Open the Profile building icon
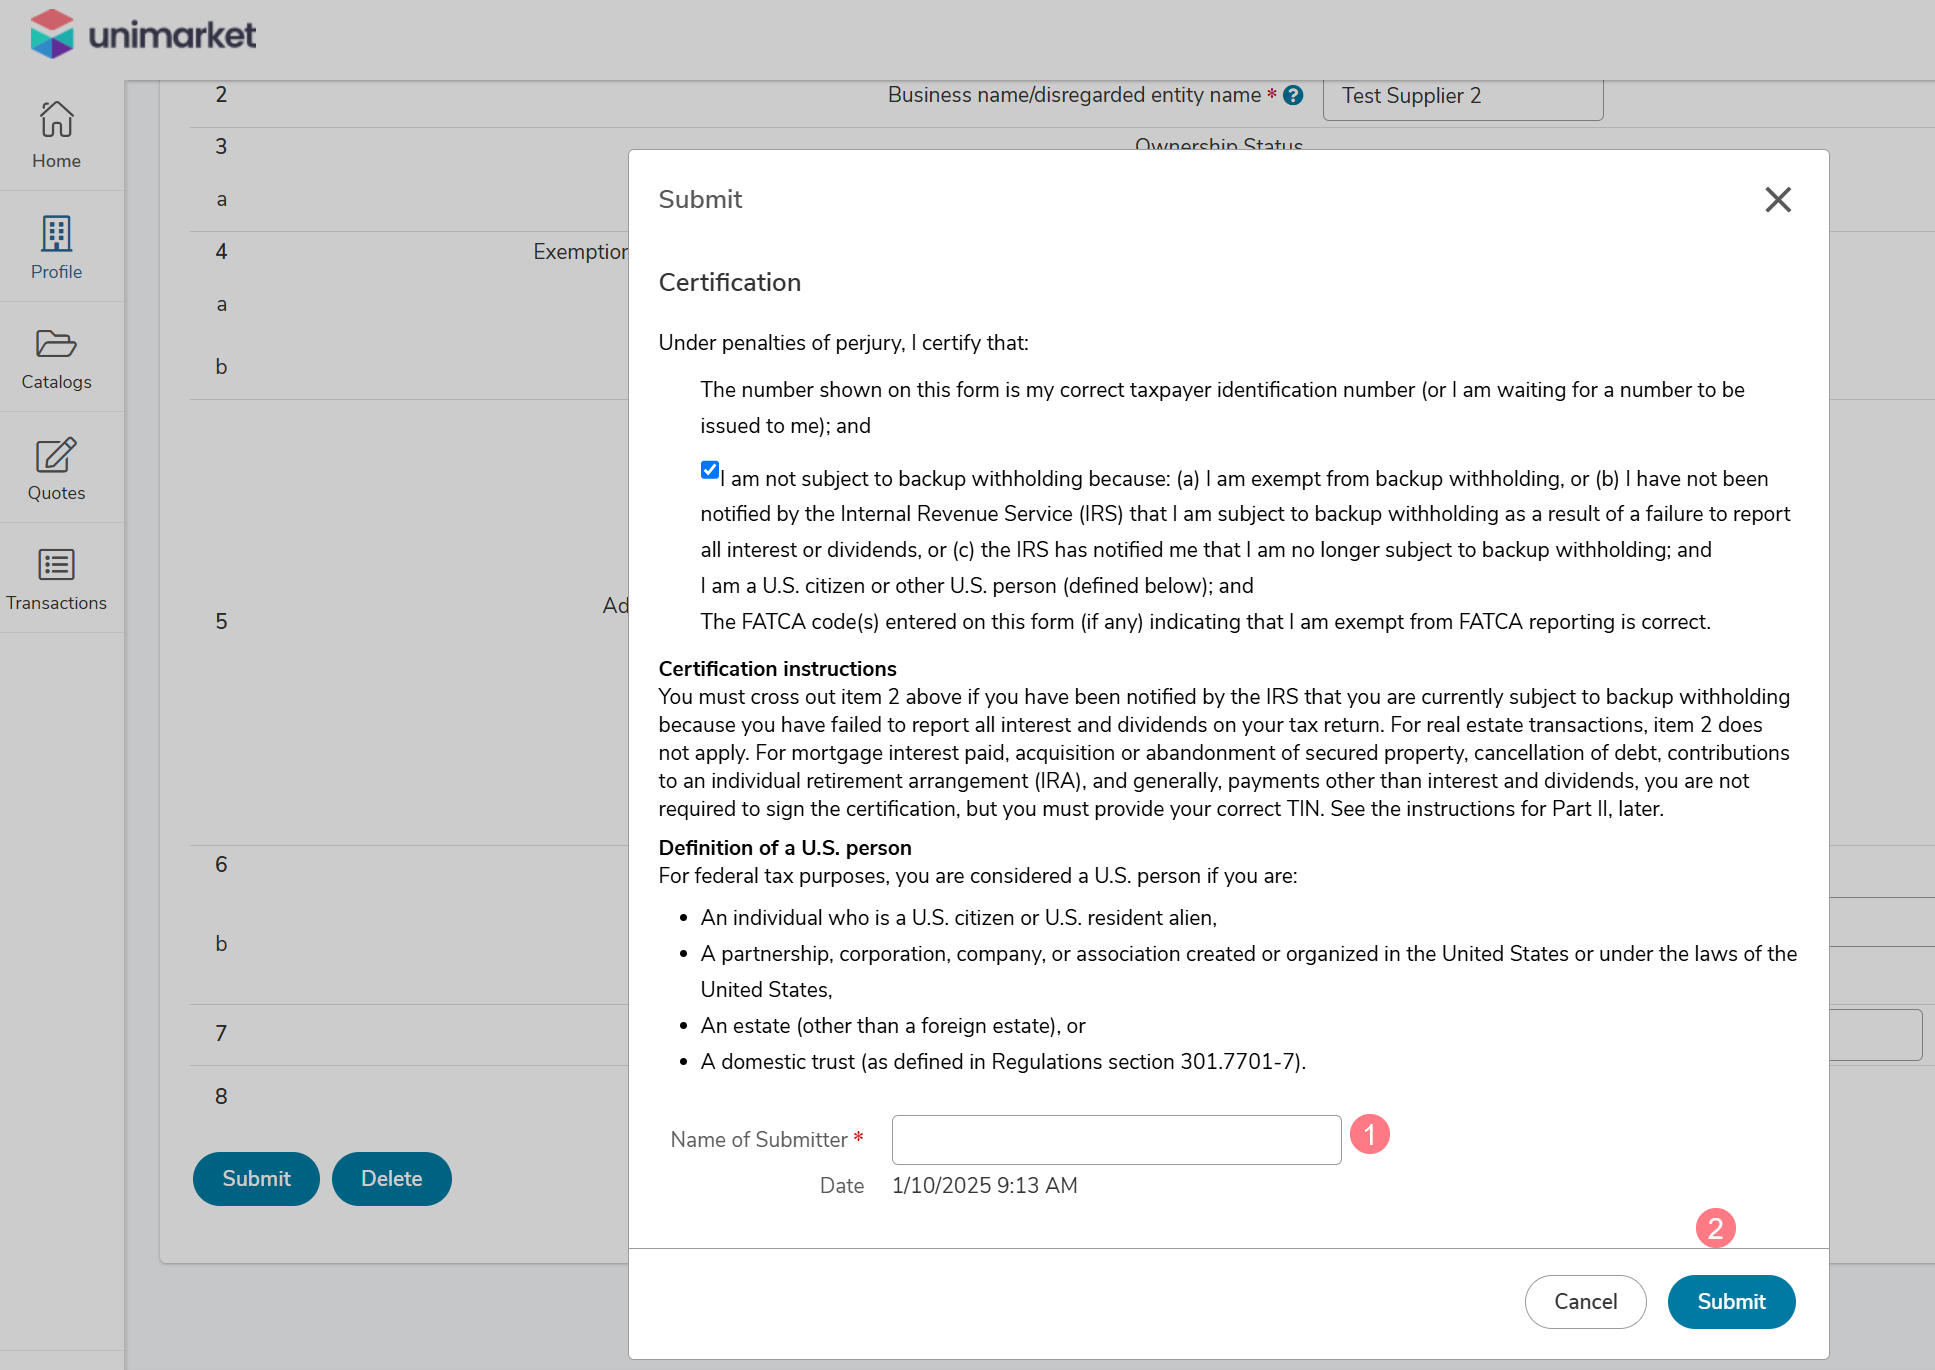This screenshot has width=1935, height=1370. 56,232
